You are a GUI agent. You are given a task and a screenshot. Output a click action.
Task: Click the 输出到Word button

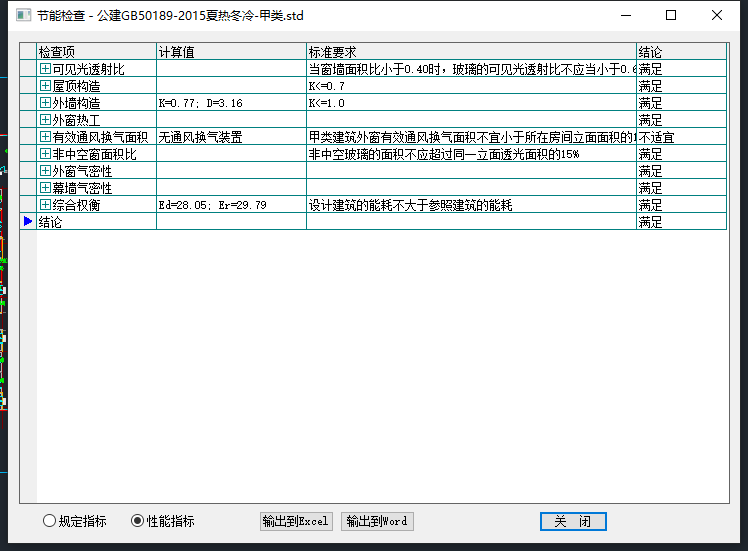[x=377, y=521]
